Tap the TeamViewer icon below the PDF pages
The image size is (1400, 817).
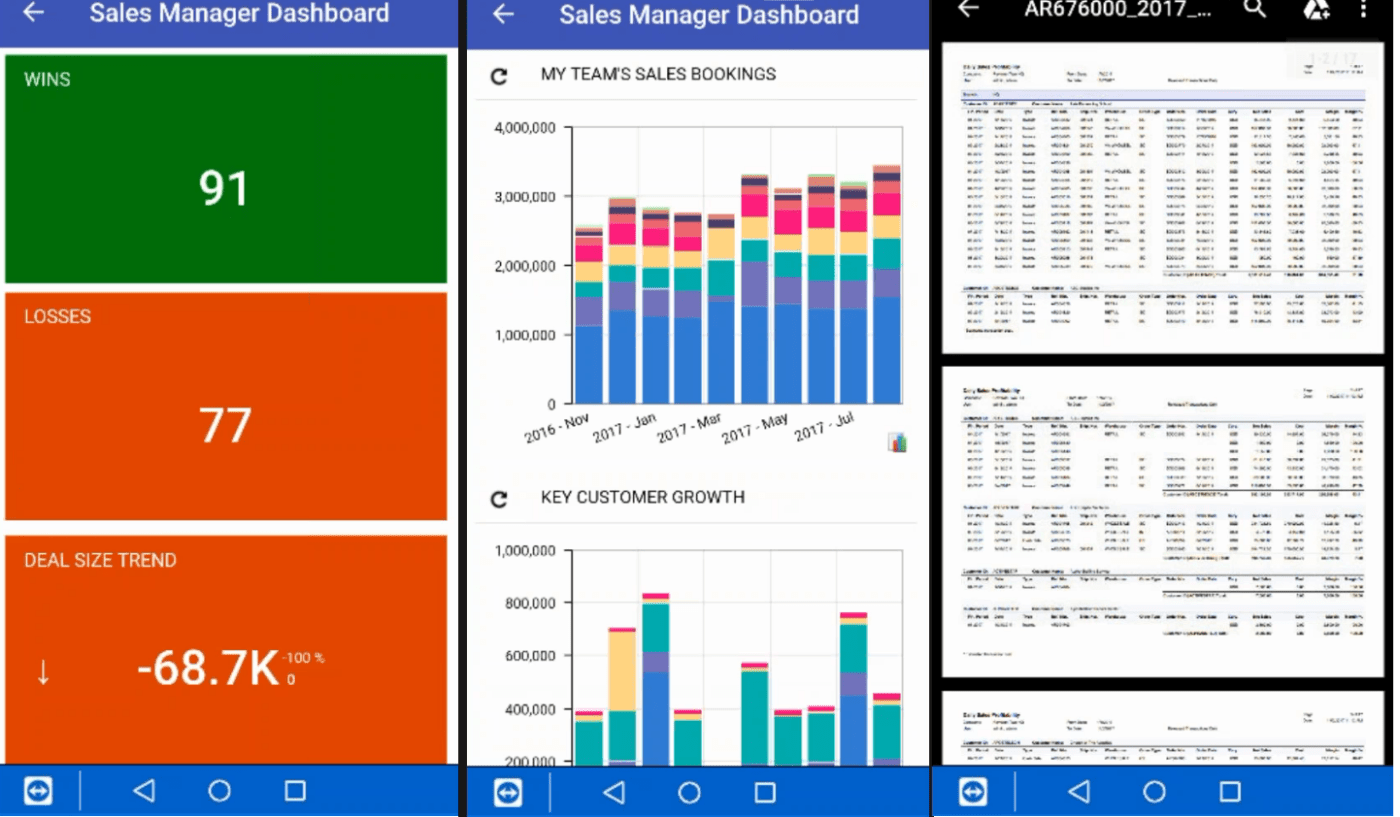(x=973, y=792)
